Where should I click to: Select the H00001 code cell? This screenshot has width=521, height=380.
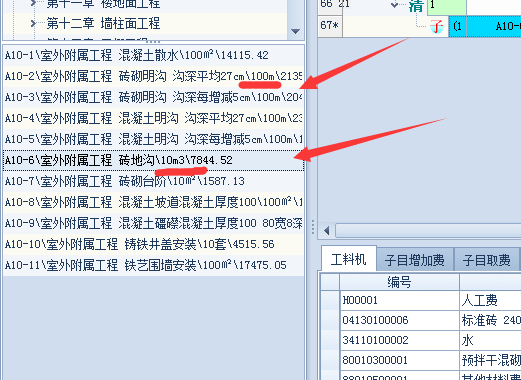399,300
